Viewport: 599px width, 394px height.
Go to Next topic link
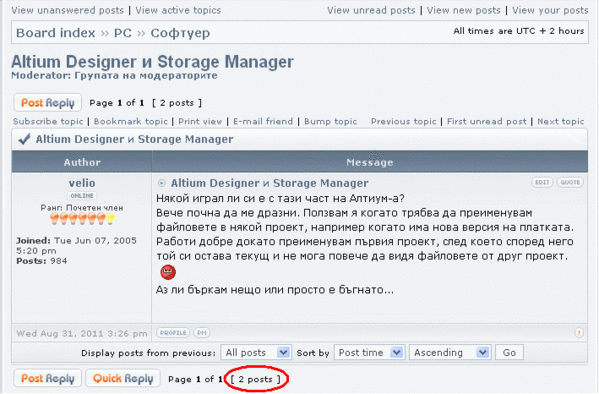click(x=561, y=122)
